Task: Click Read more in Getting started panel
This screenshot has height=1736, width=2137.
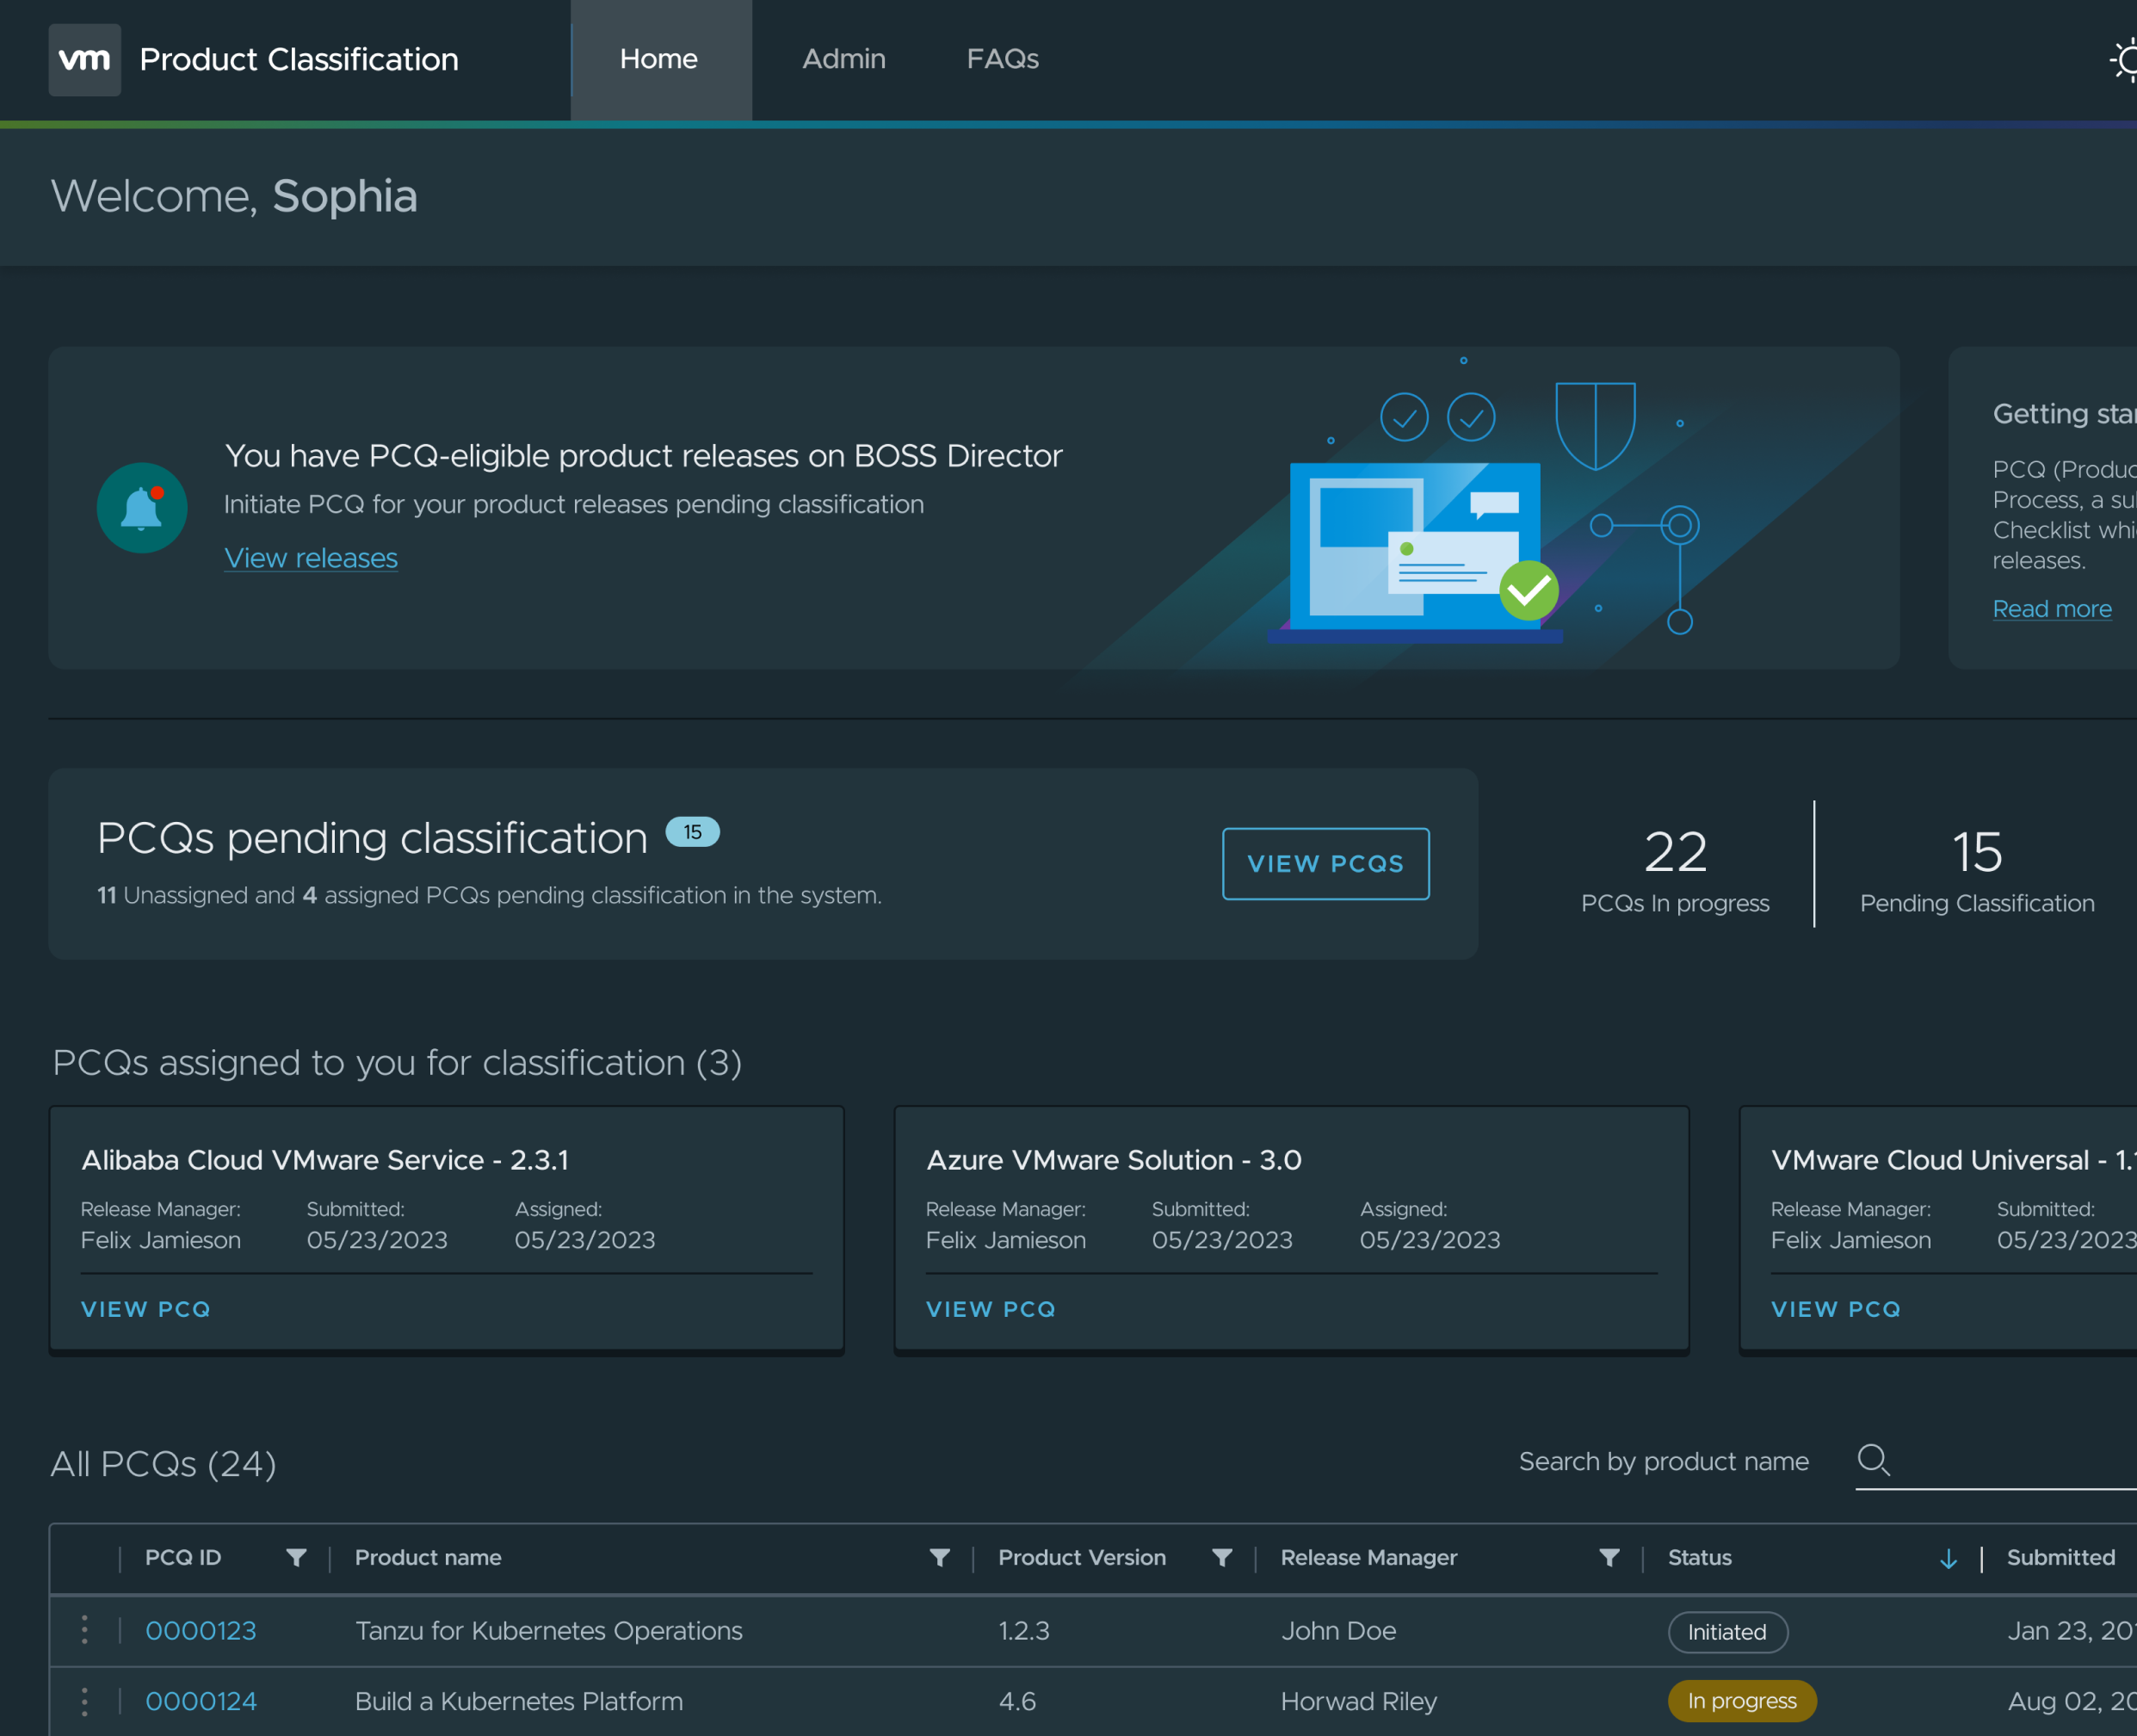Action: coord(2052,608)
